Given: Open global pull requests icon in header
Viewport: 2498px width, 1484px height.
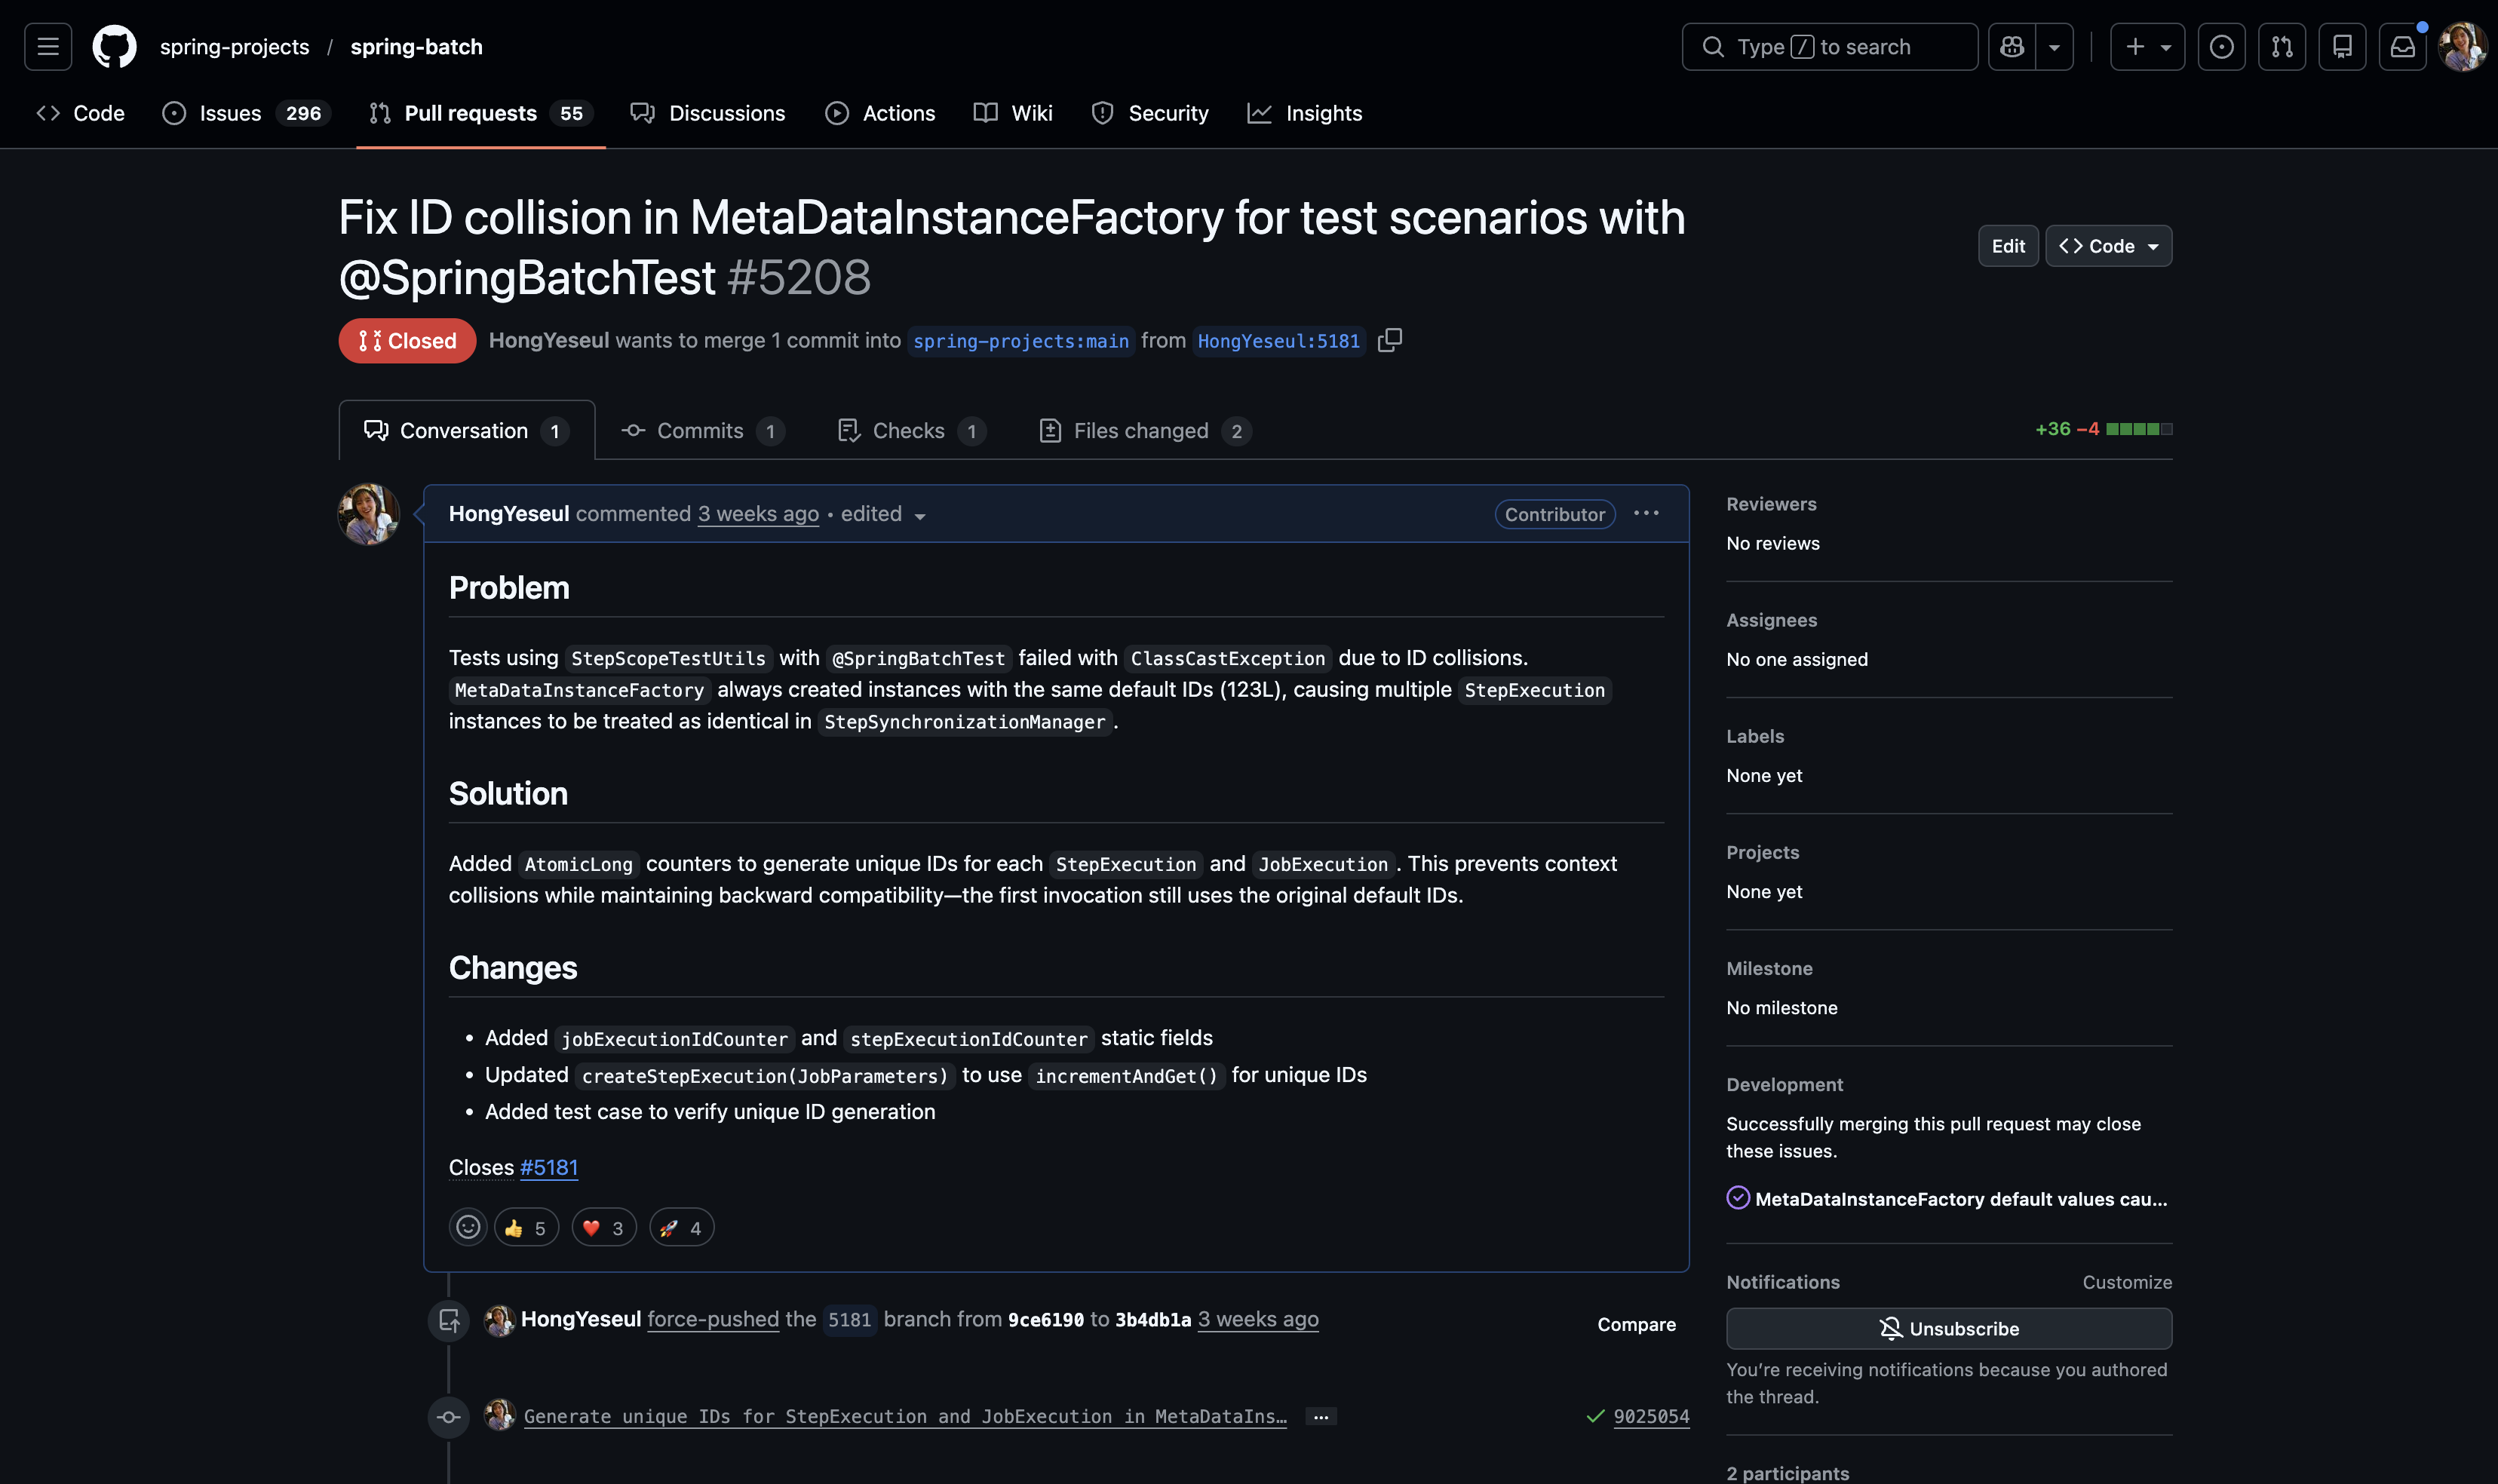Looking at the screenshot, I should click(2282, 47).
